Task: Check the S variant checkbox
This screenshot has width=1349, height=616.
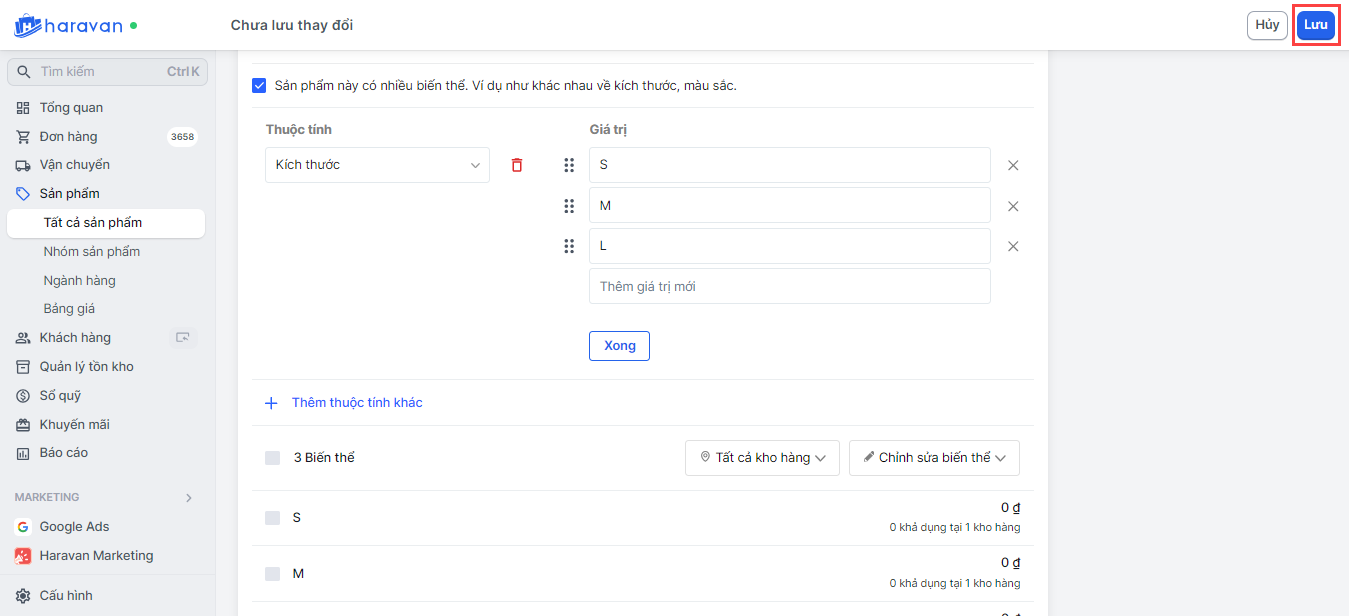Action: coord(273,518)
